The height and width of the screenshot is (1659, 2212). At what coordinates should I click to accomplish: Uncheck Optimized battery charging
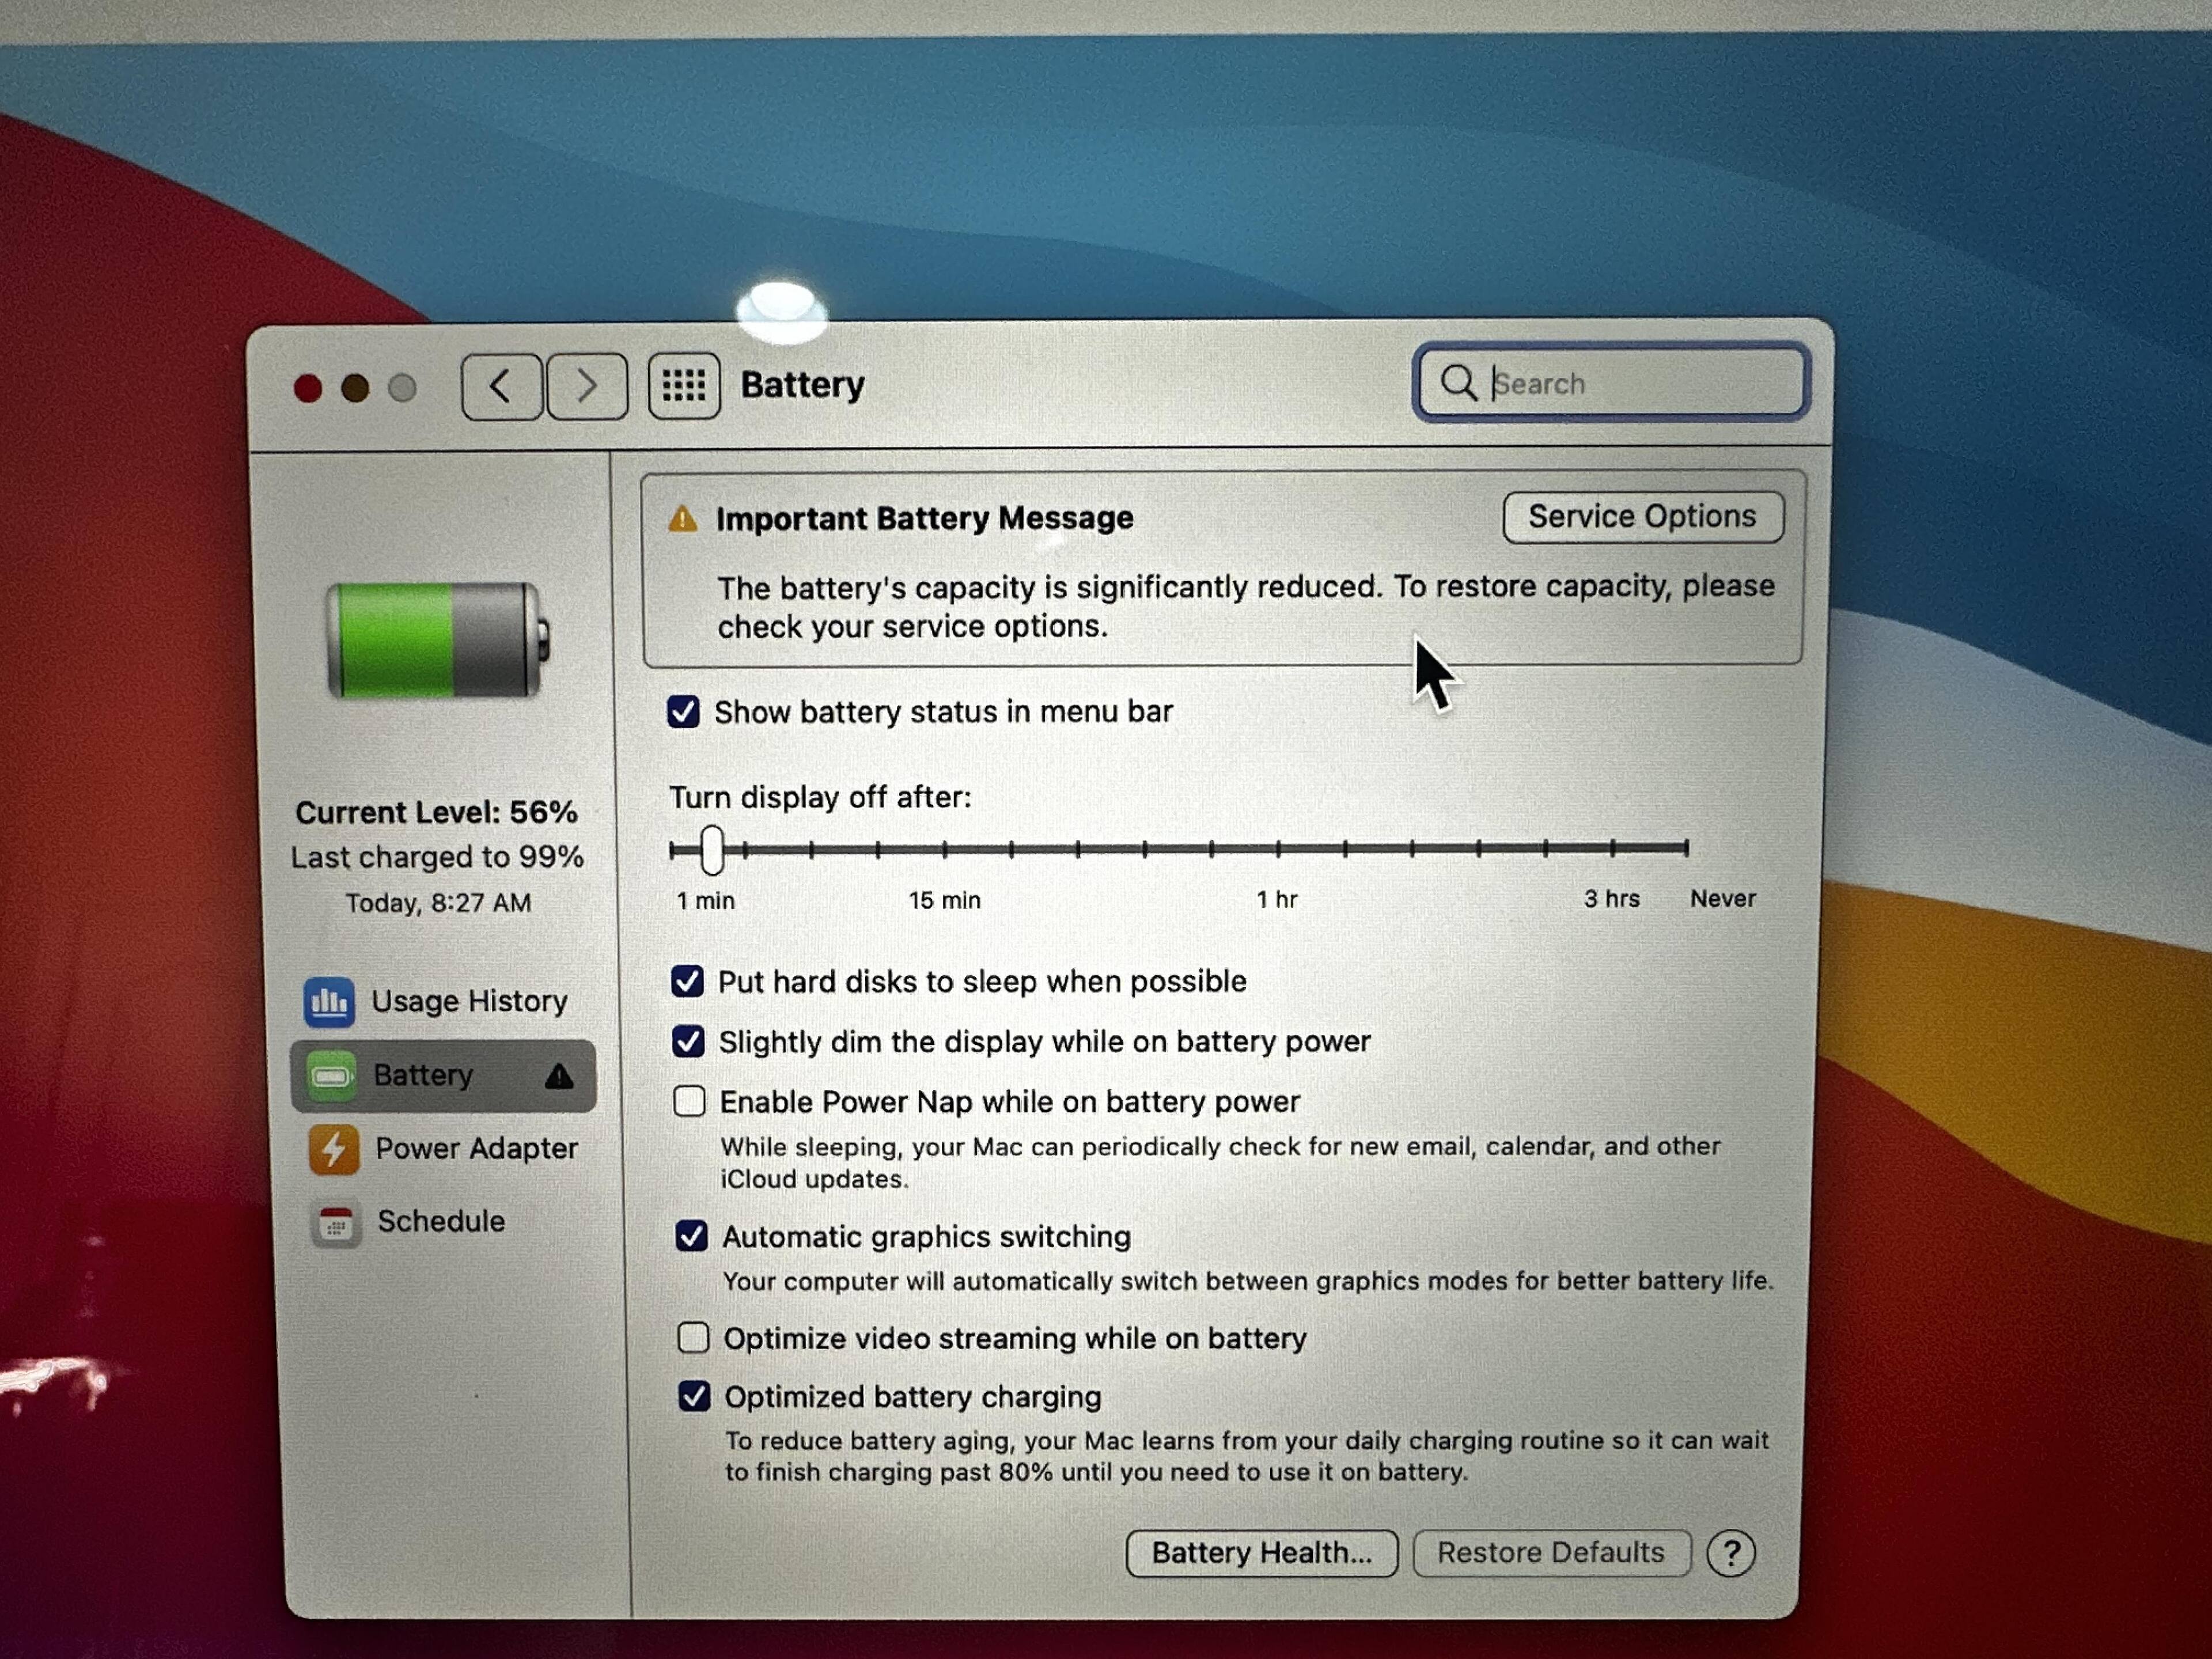(694, 1396)
